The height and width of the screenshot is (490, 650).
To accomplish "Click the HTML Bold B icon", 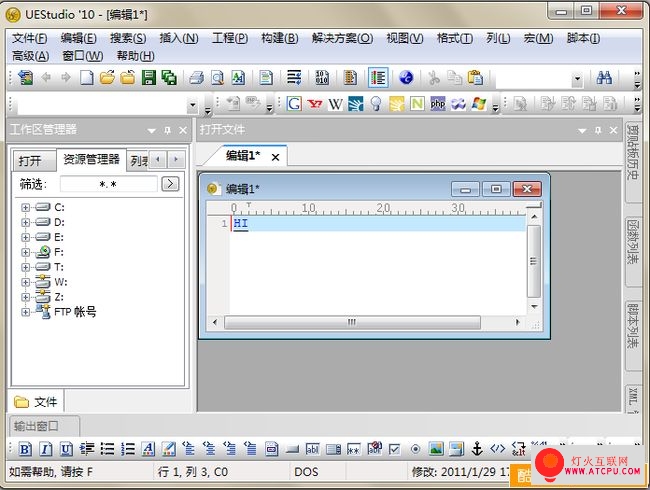I will tap(25, 449).
